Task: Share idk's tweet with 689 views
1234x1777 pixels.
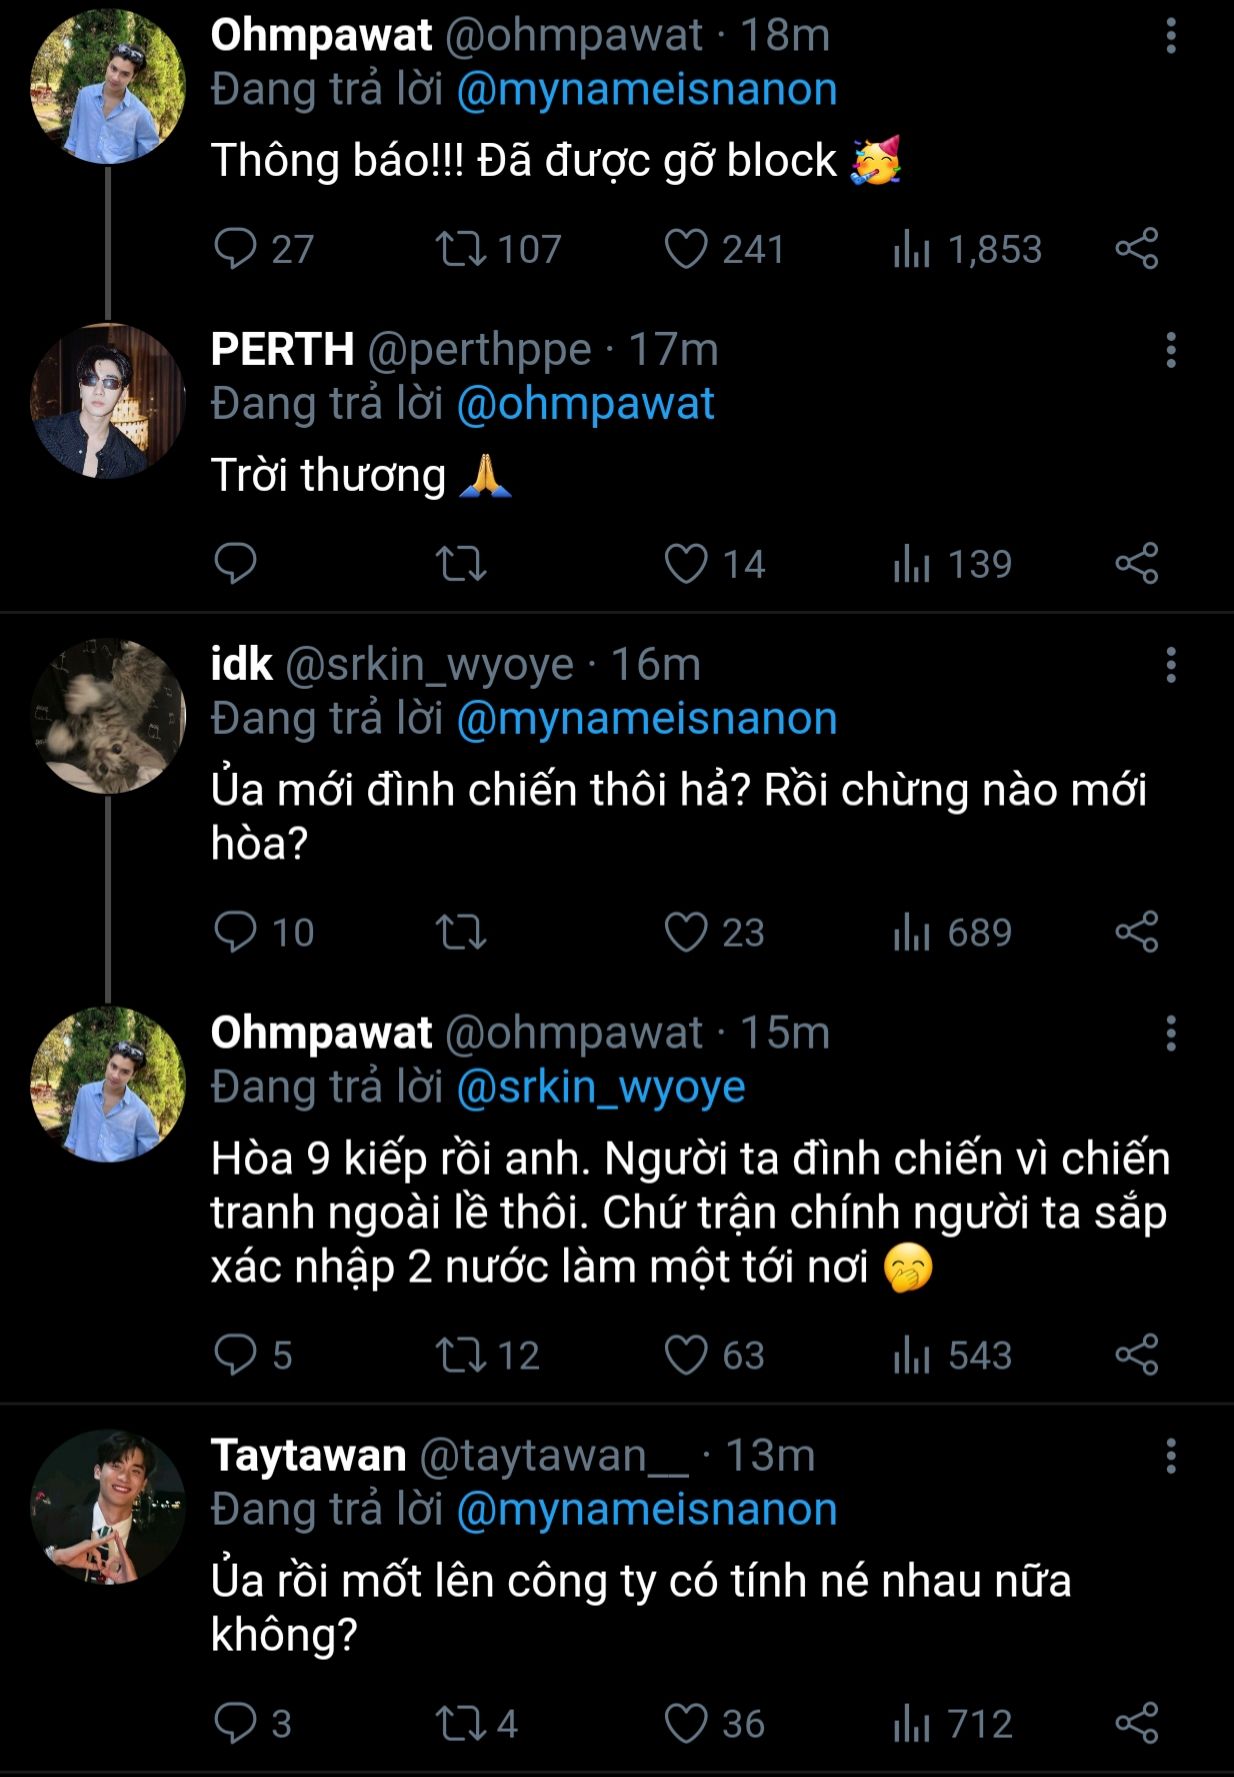Action: 1137,933
